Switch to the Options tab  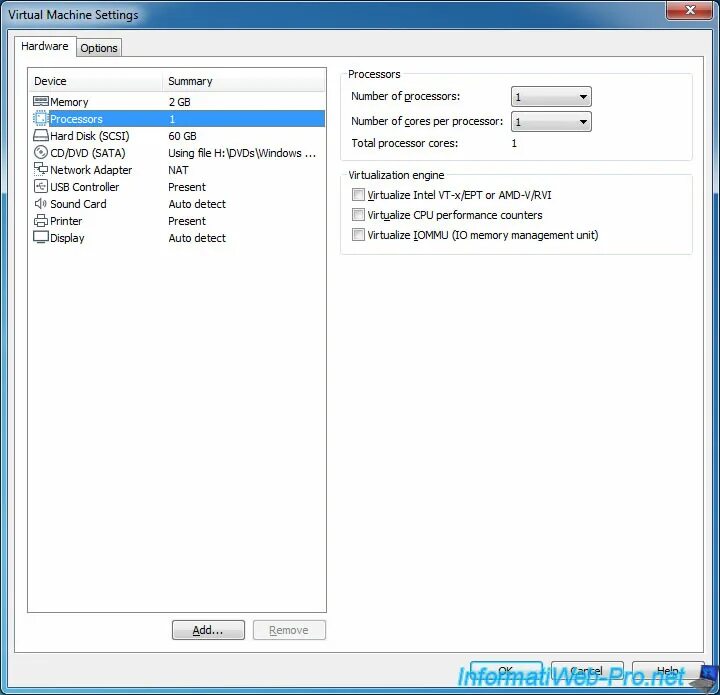point(99,48)
